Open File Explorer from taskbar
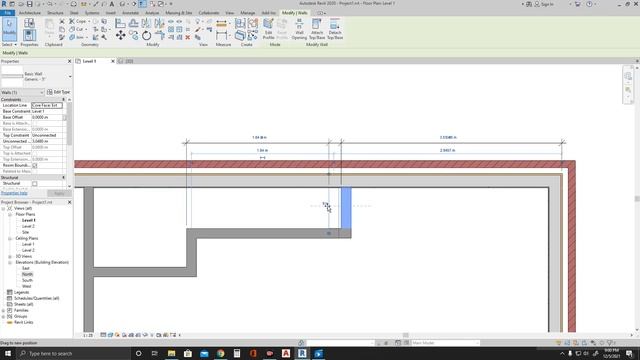Screen dimensions: 640x360 tap(171, 353)
